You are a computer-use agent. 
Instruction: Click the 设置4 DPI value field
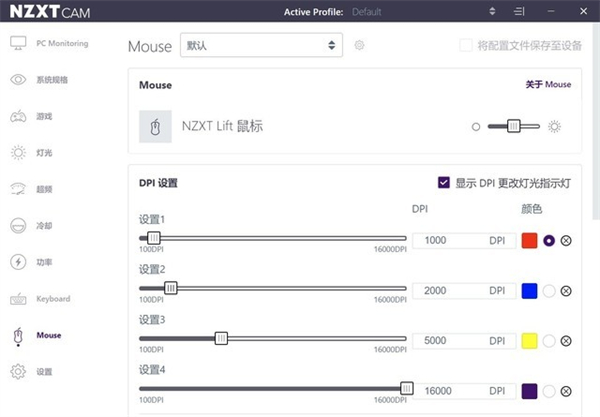448,390
